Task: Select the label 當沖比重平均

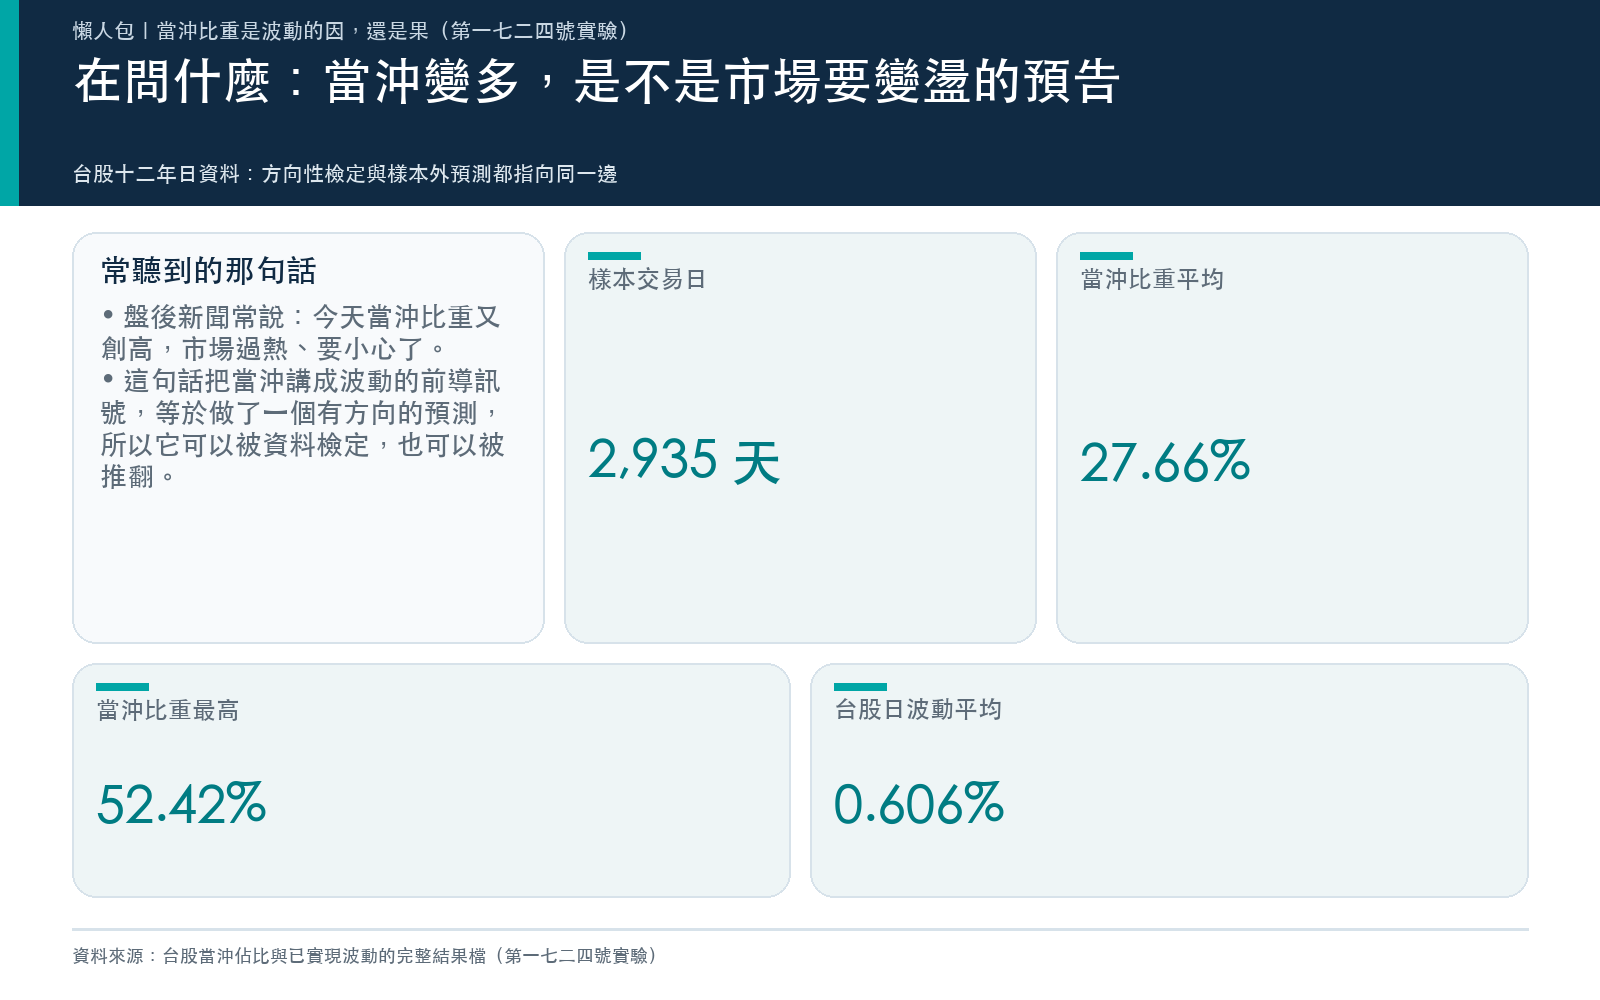Action: tap(1152, 279)
